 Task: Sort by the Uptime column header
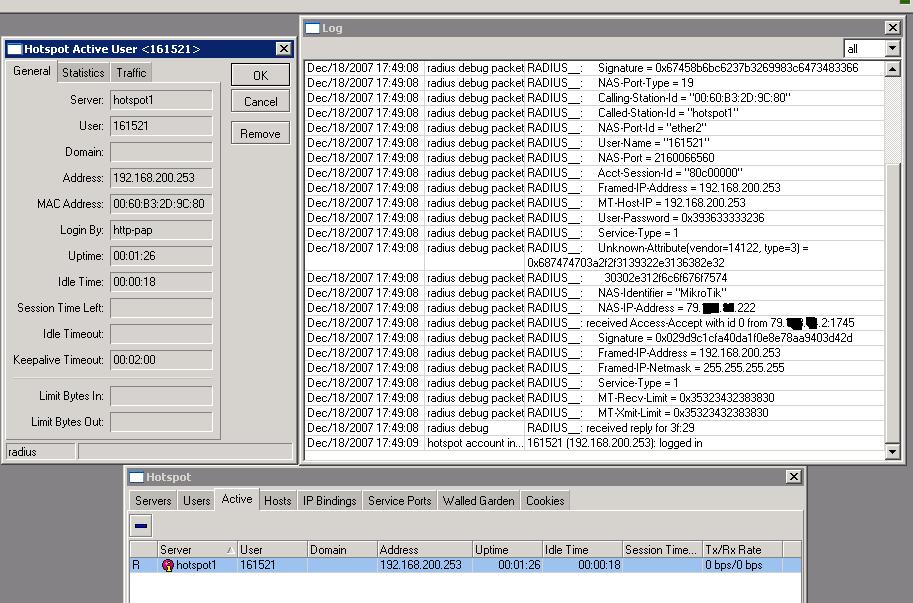(507, 549)
